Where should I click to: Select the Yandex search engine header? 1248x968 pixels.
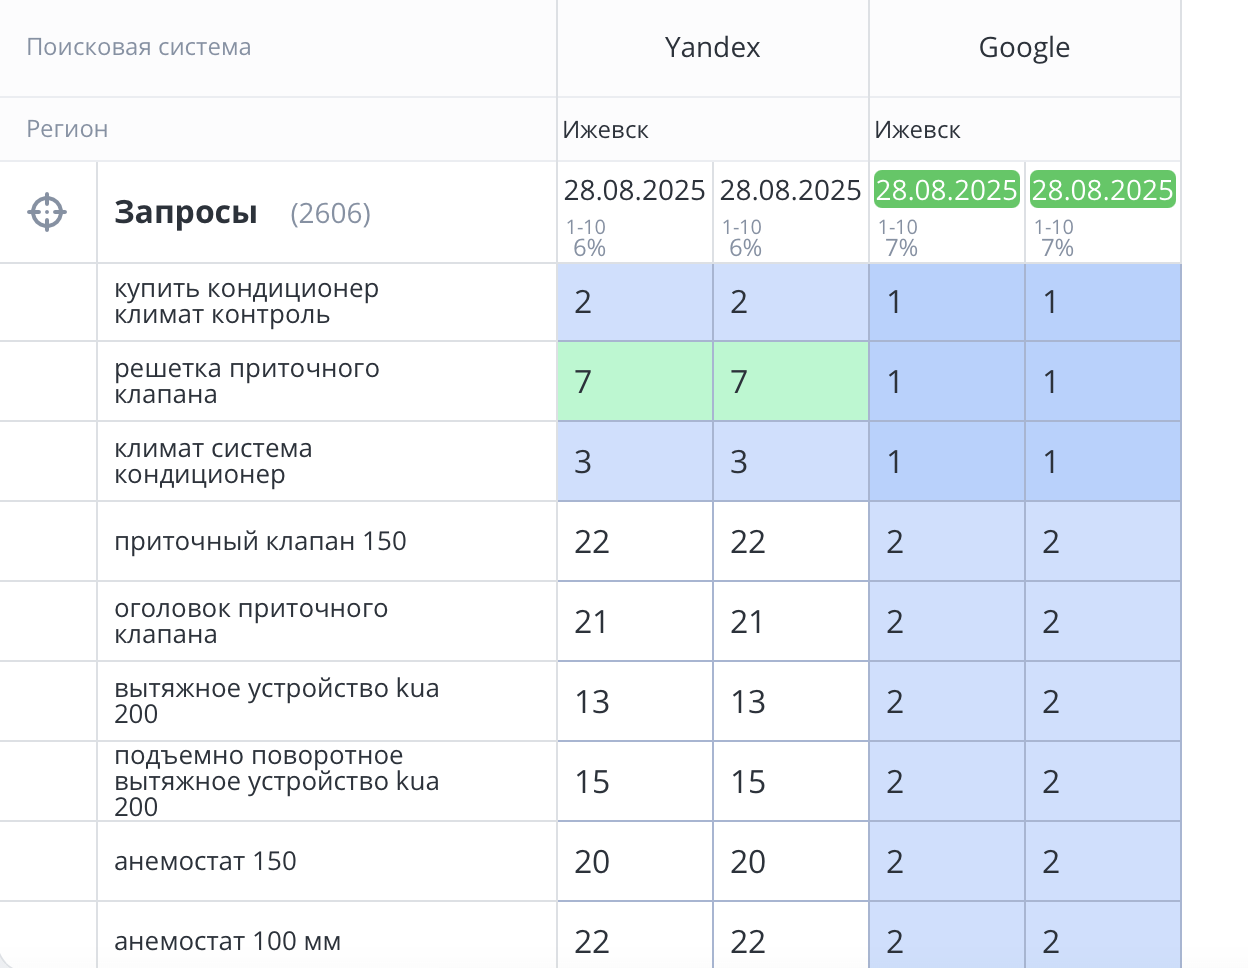pos(712,47)
